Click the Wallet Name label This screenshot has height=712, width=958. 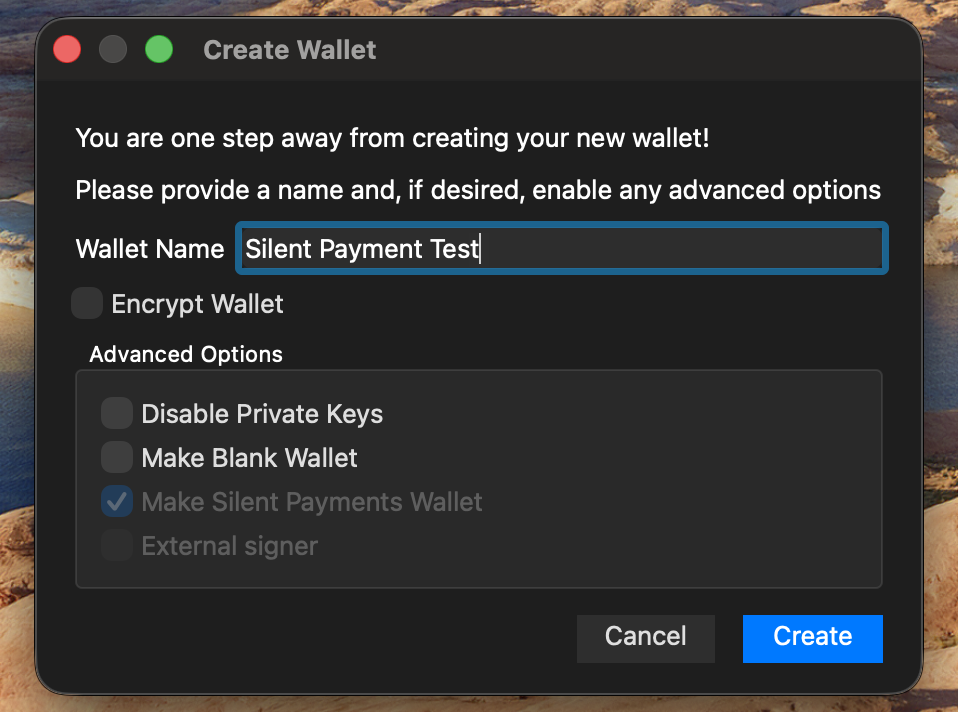coord(149,248)
